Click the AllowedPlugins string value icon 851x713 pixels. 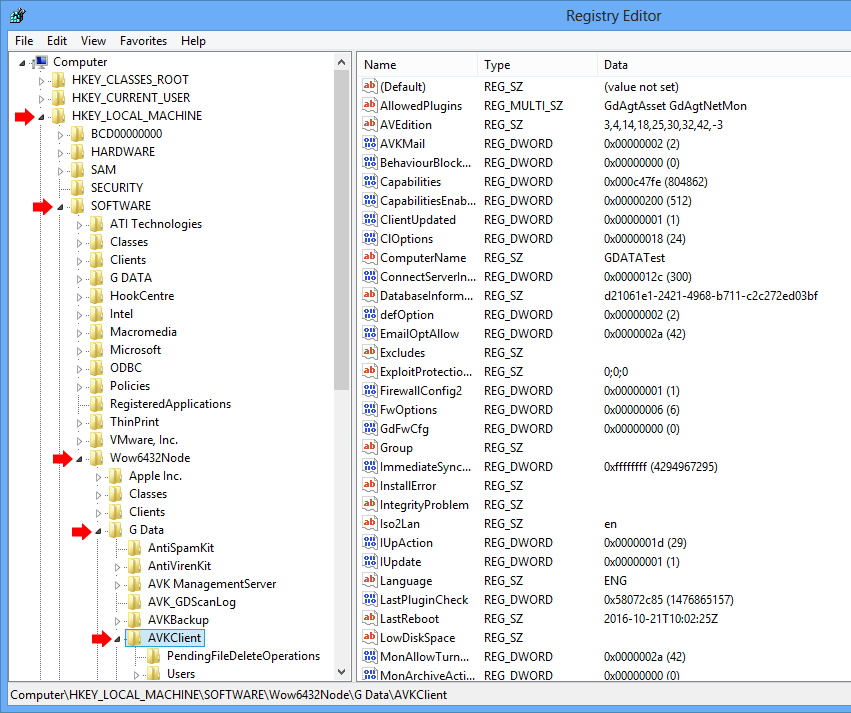pos(370,105)
